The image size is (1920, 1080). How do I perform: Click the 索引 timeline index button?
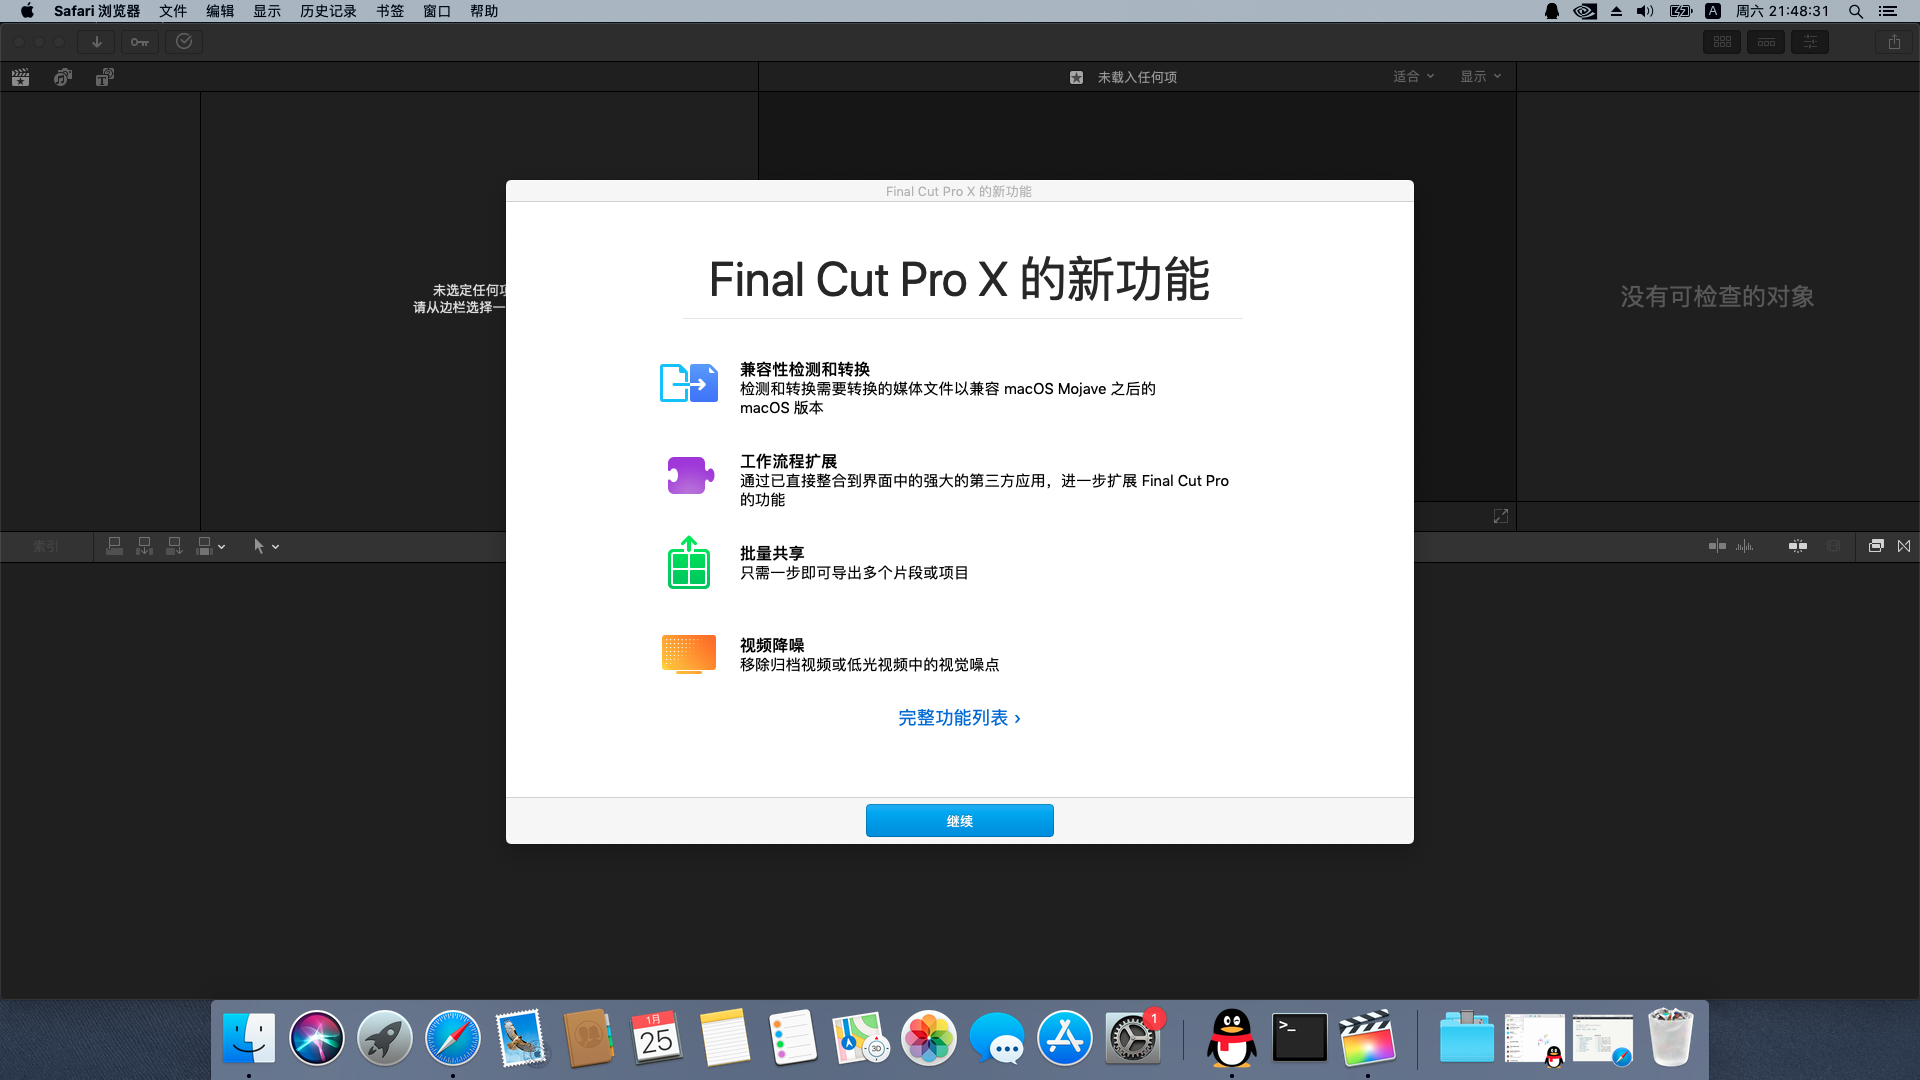pos(46,546)
